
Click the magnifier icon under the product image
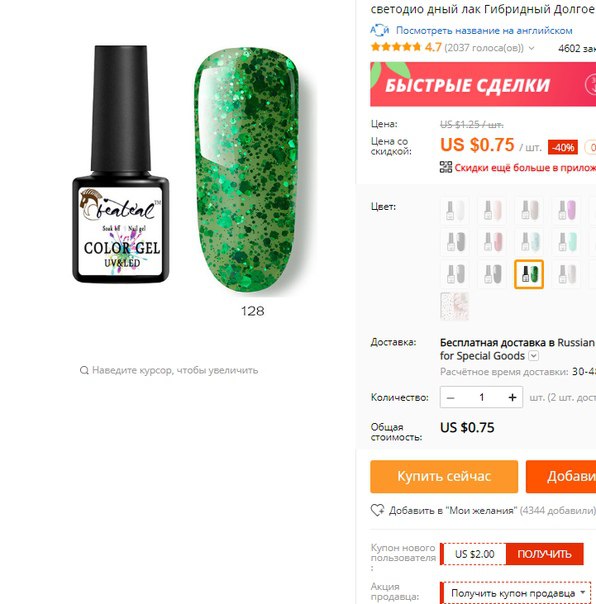[x=84, y=370]
